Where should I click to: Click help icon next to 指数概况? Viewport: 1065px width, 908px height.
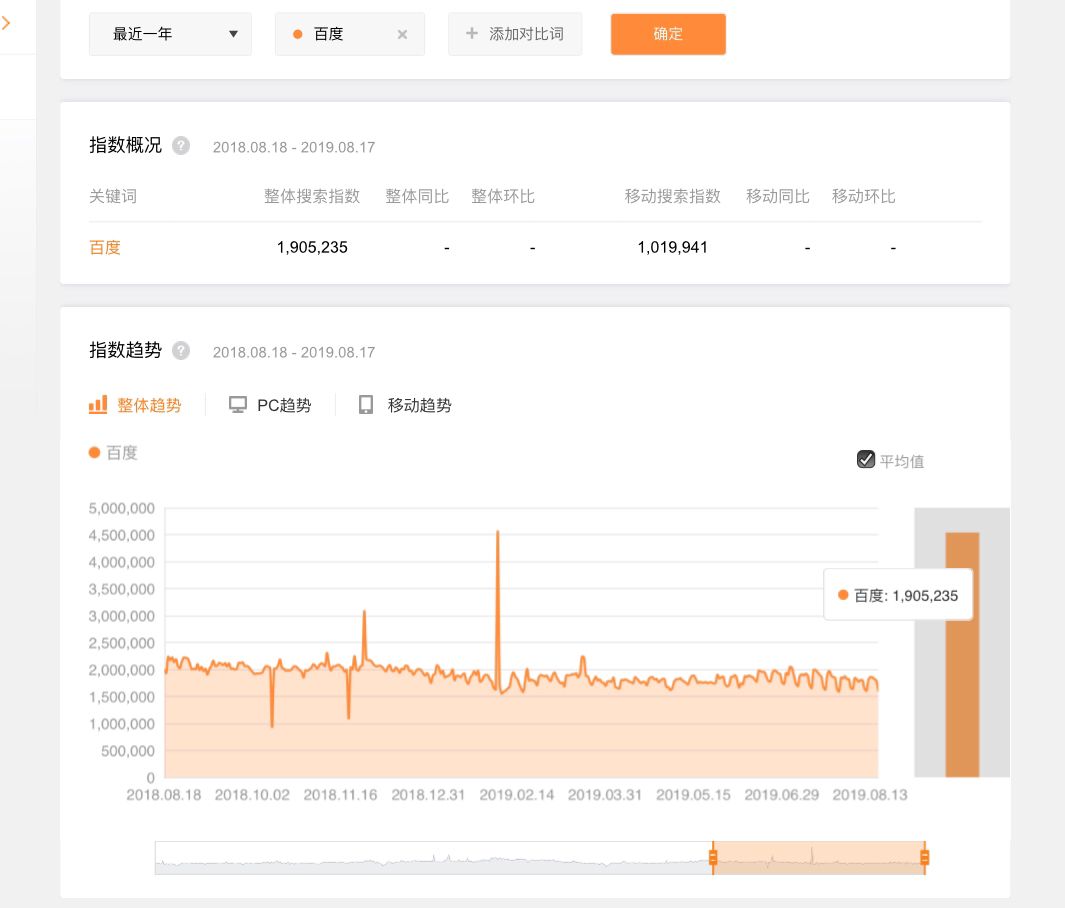181,145
